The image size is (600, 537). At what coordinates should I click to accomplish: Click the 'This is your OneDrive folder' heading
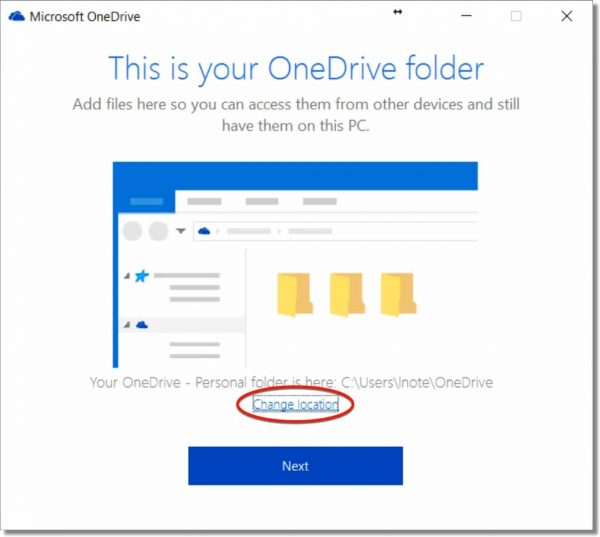click(x=296, y=69)
